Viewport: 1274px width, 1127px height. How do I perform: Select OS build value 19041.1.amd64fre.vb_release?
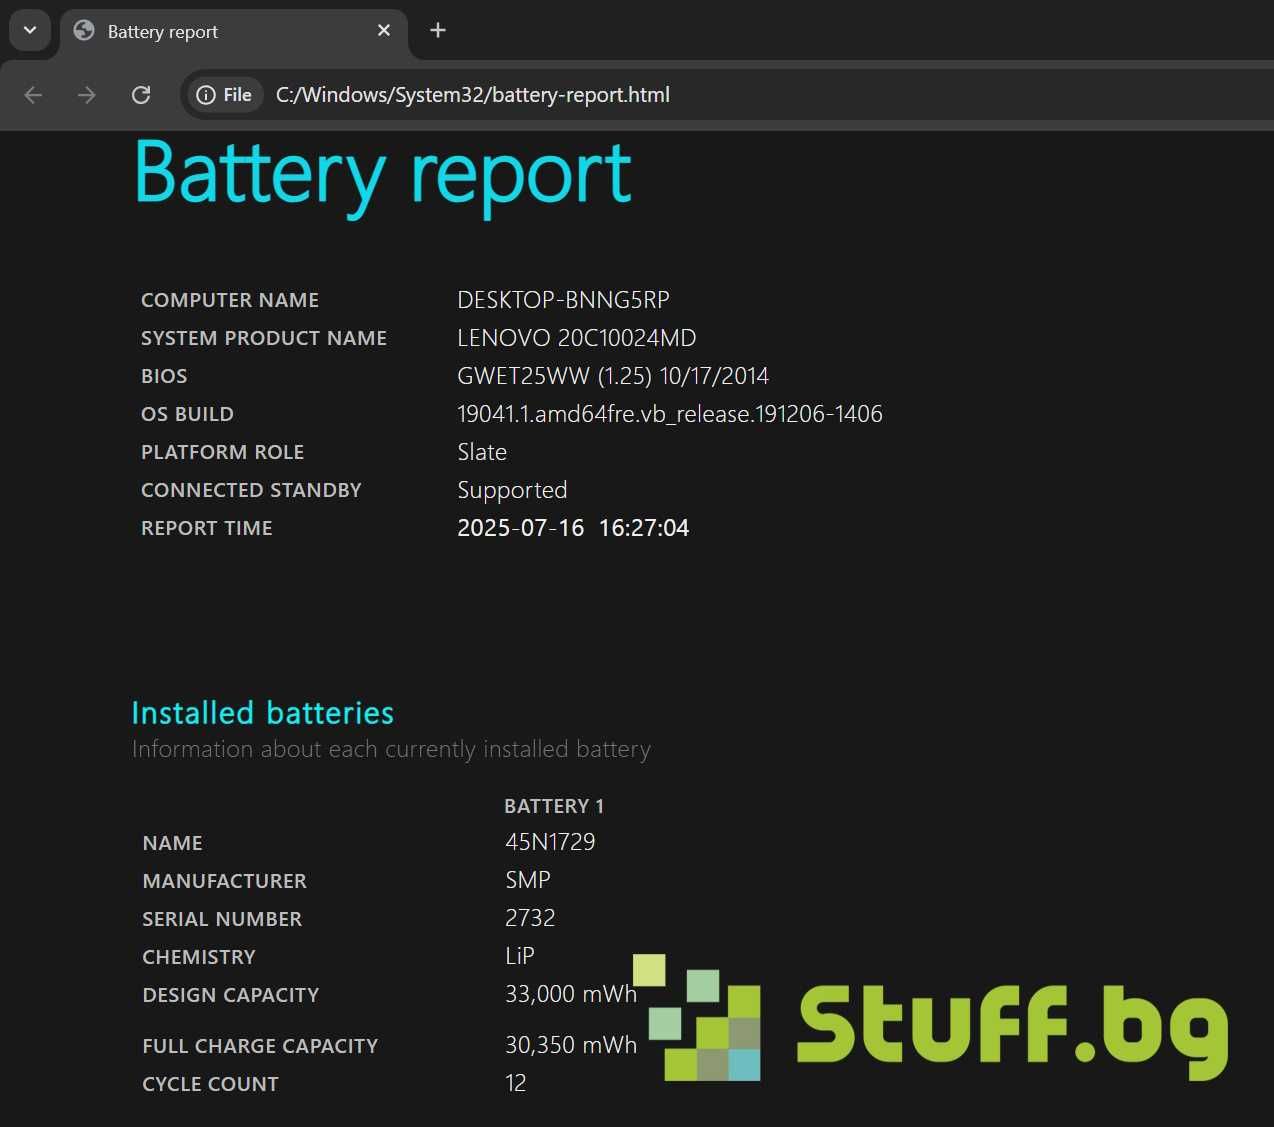pyautogui.click(x=670, y=414)
